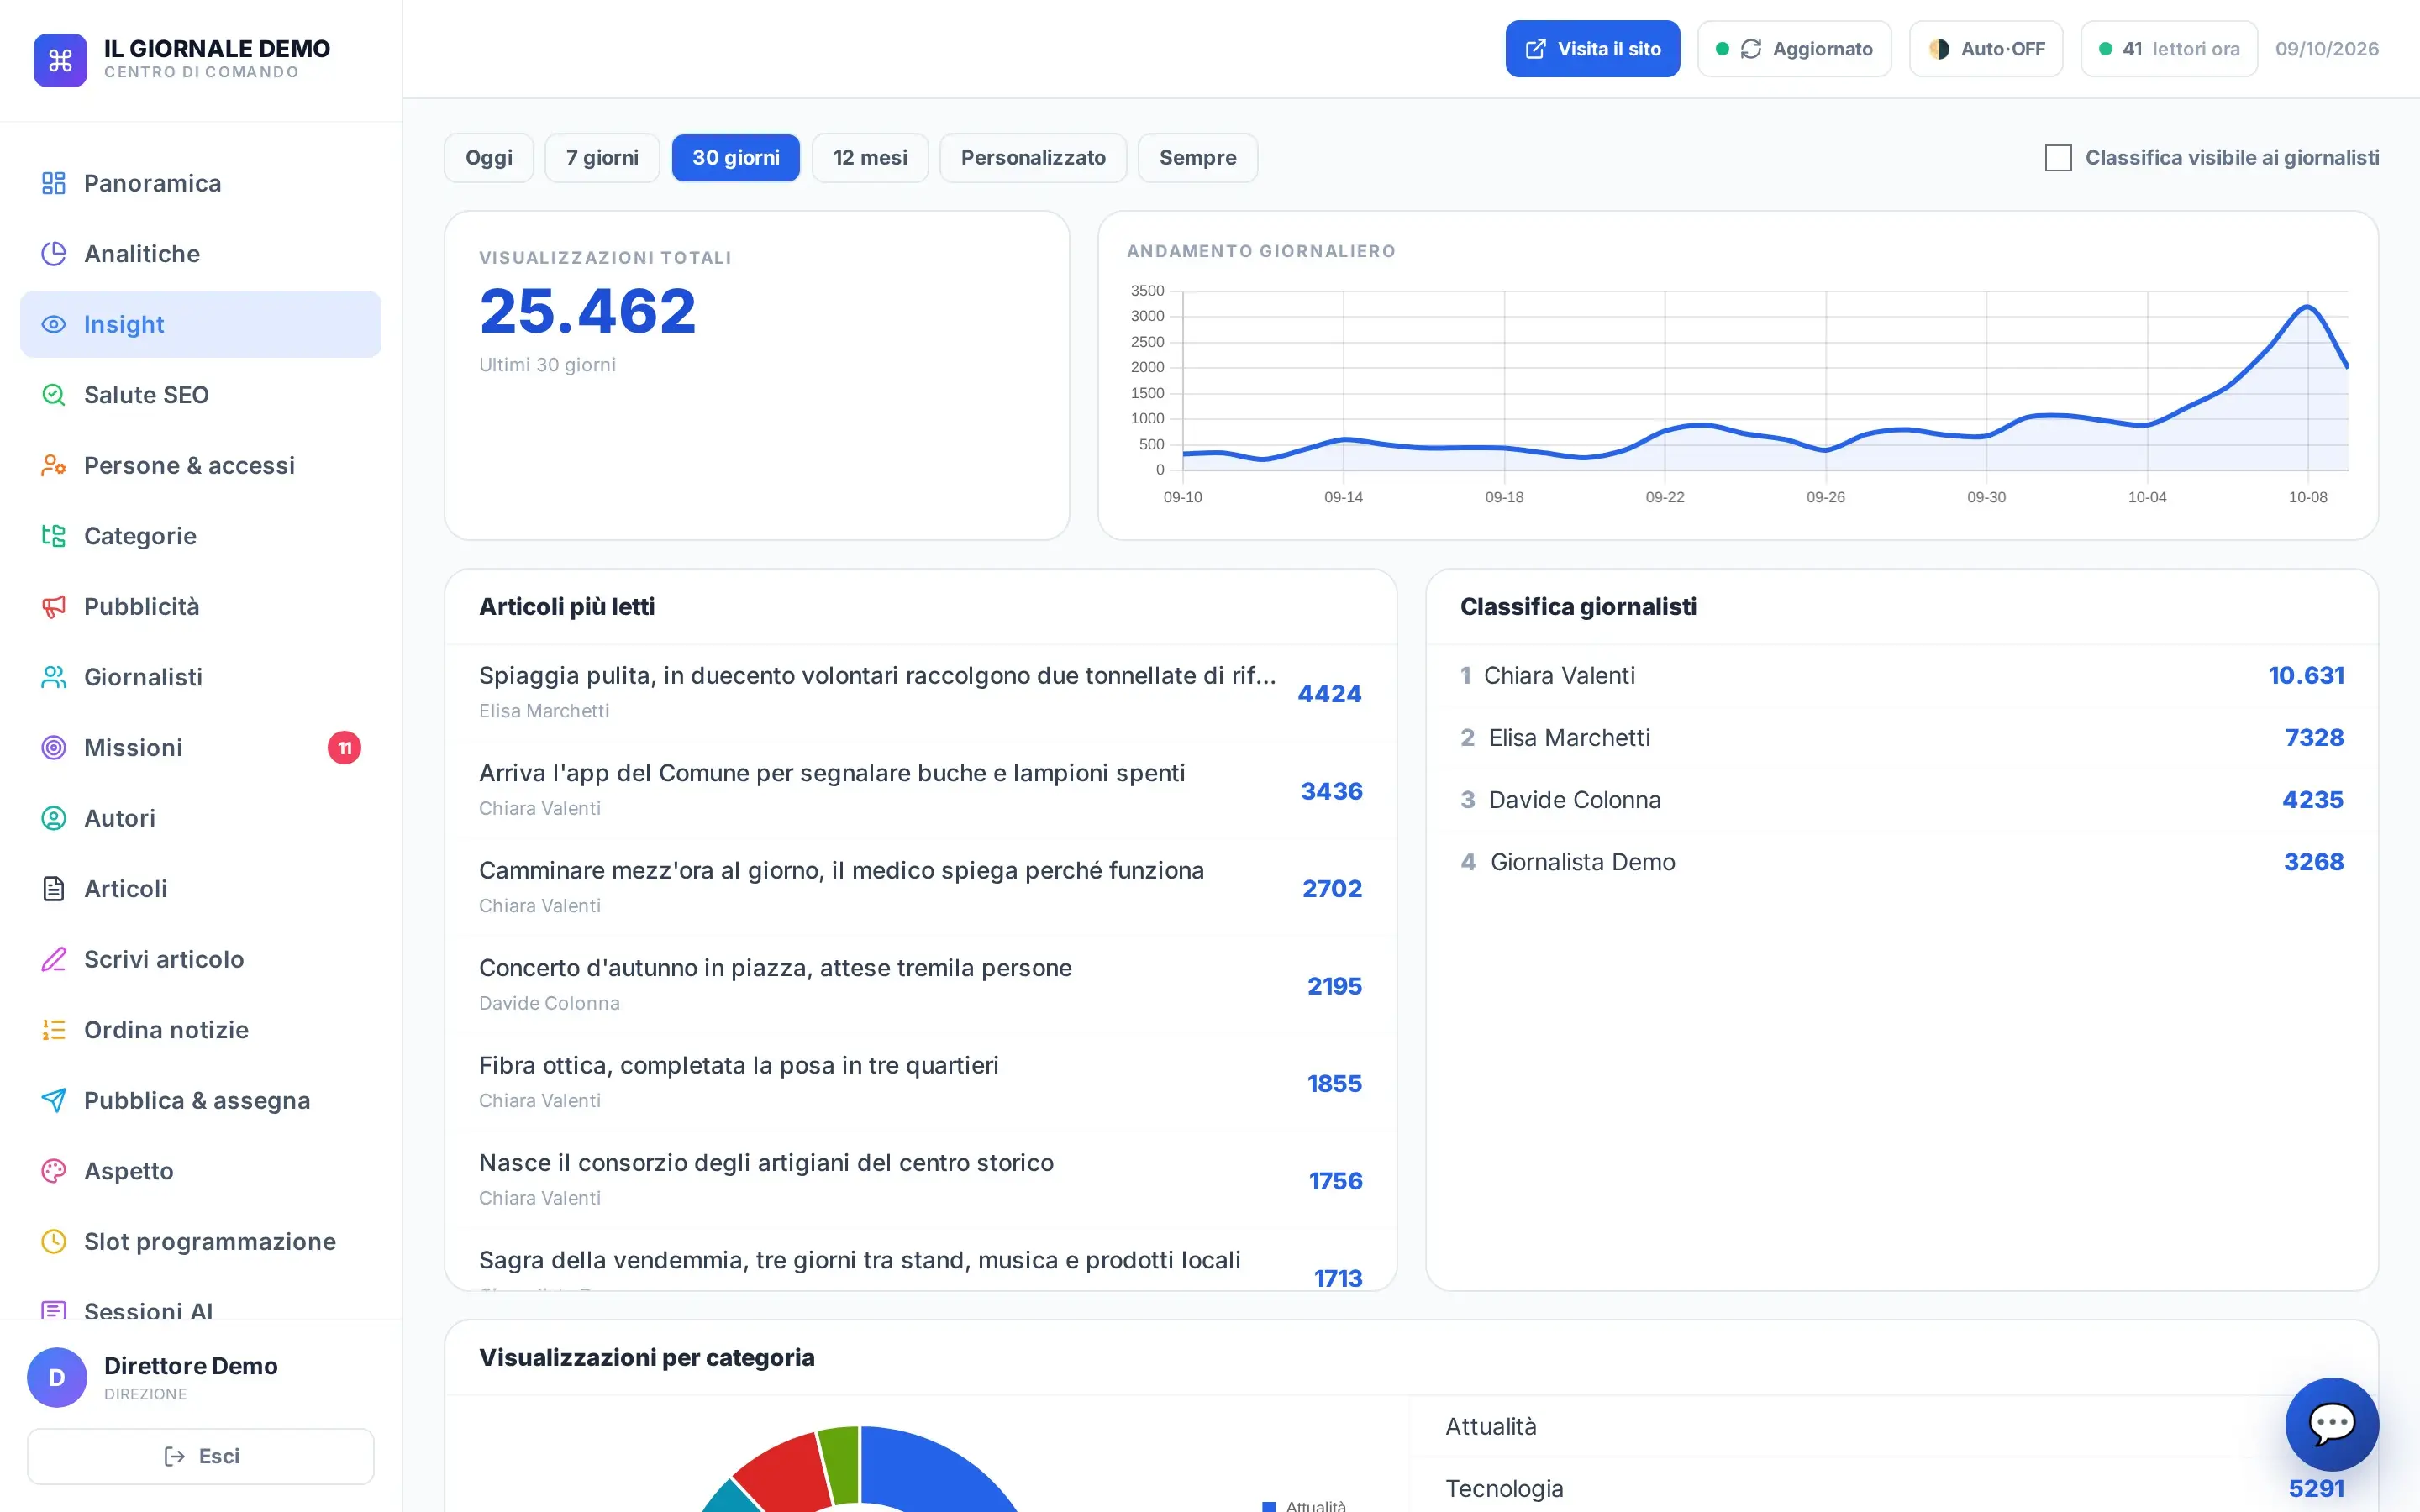Open the Pubblicità megaphone icon
Screen dimensions: 2420x1512
pos(53,607)
